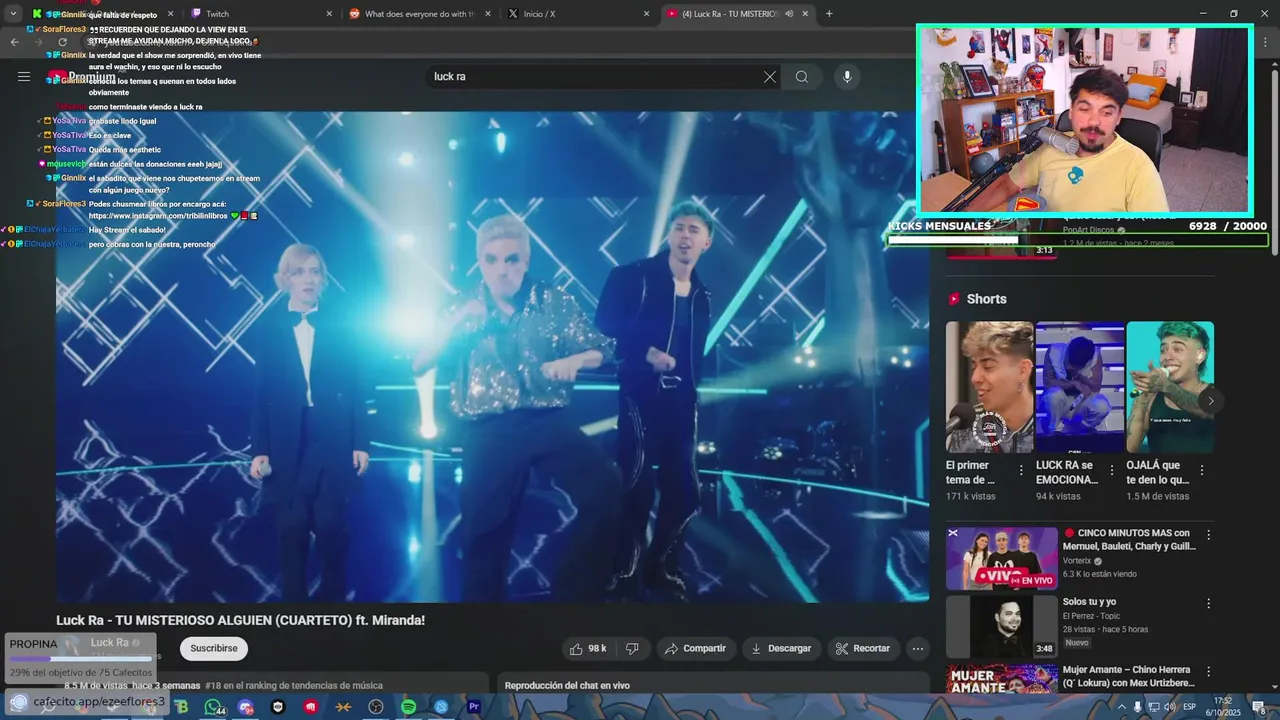Open the Luck Ra channel name link

coord(110,642)
